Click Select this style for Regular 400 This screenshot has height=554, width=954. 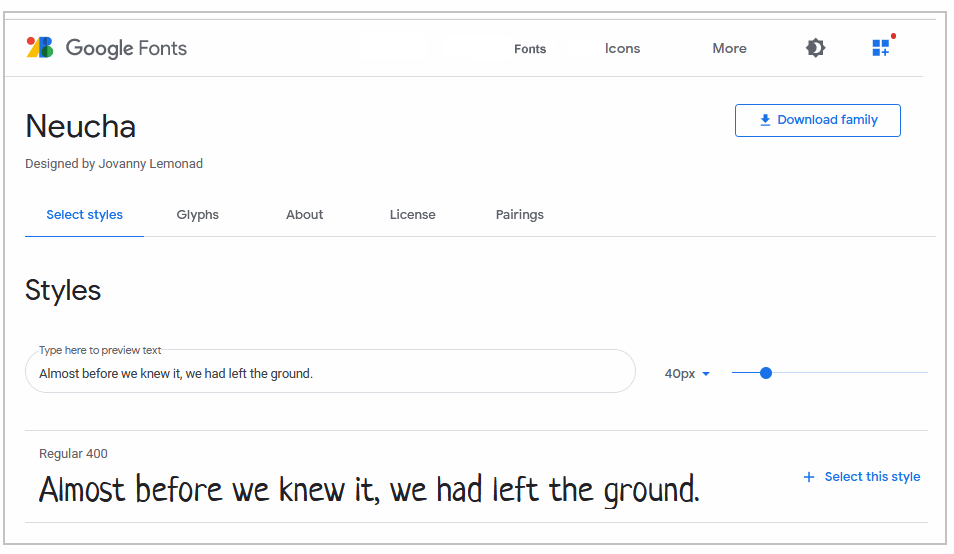[862, 477]
